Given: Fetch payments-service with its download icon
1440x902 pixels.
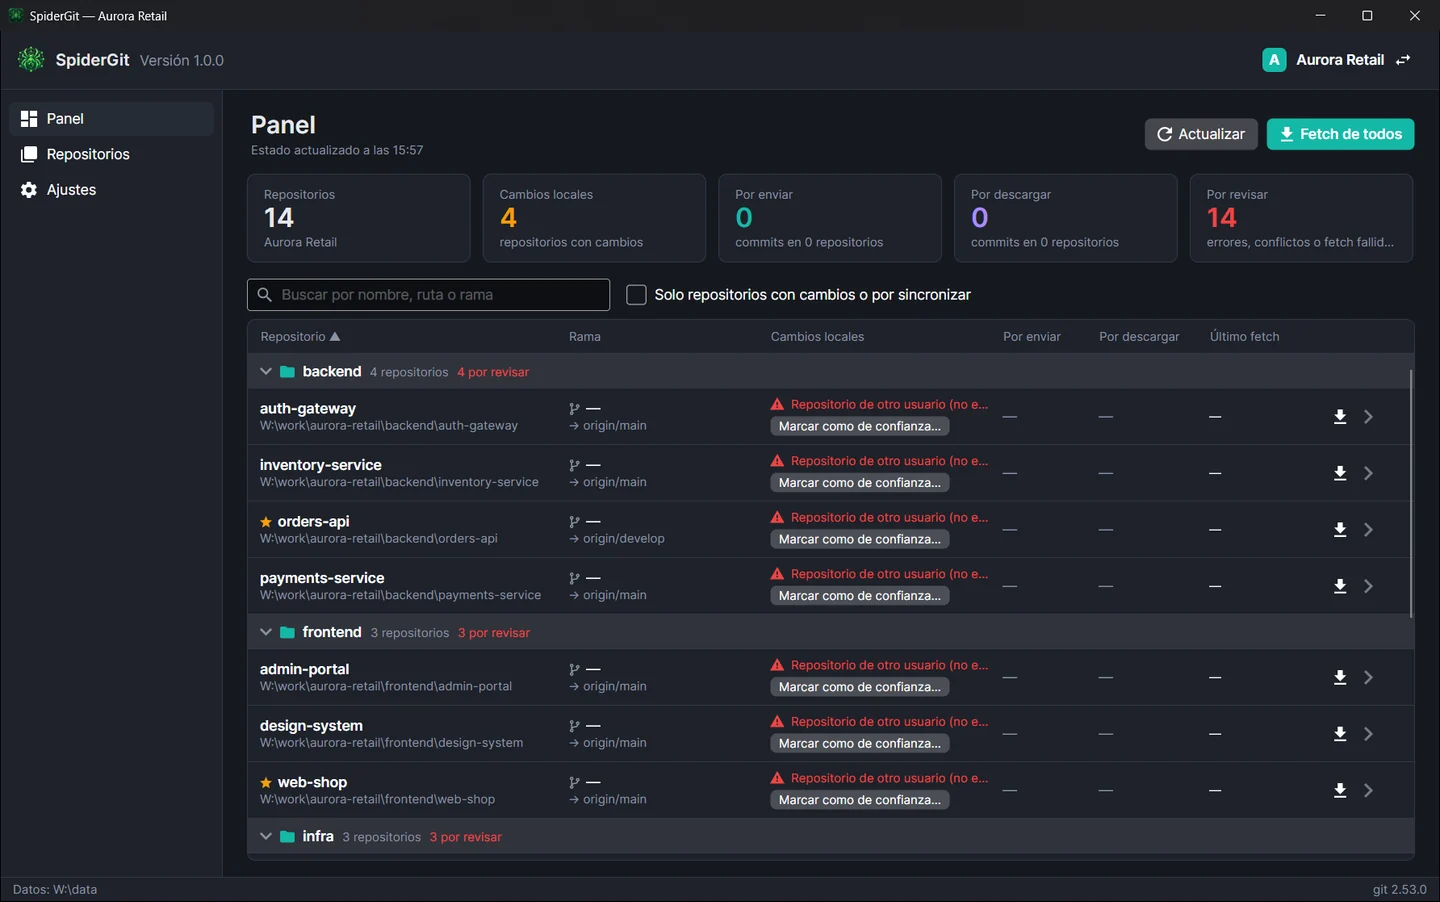Looking at the screenshot, I should point(1340,586).
